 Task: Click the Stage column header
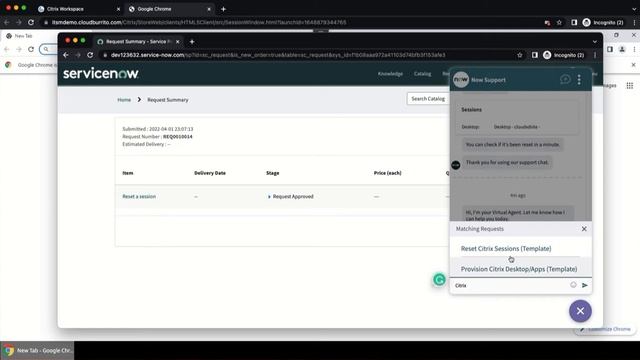pyautogui.click(x=273, y=173)
